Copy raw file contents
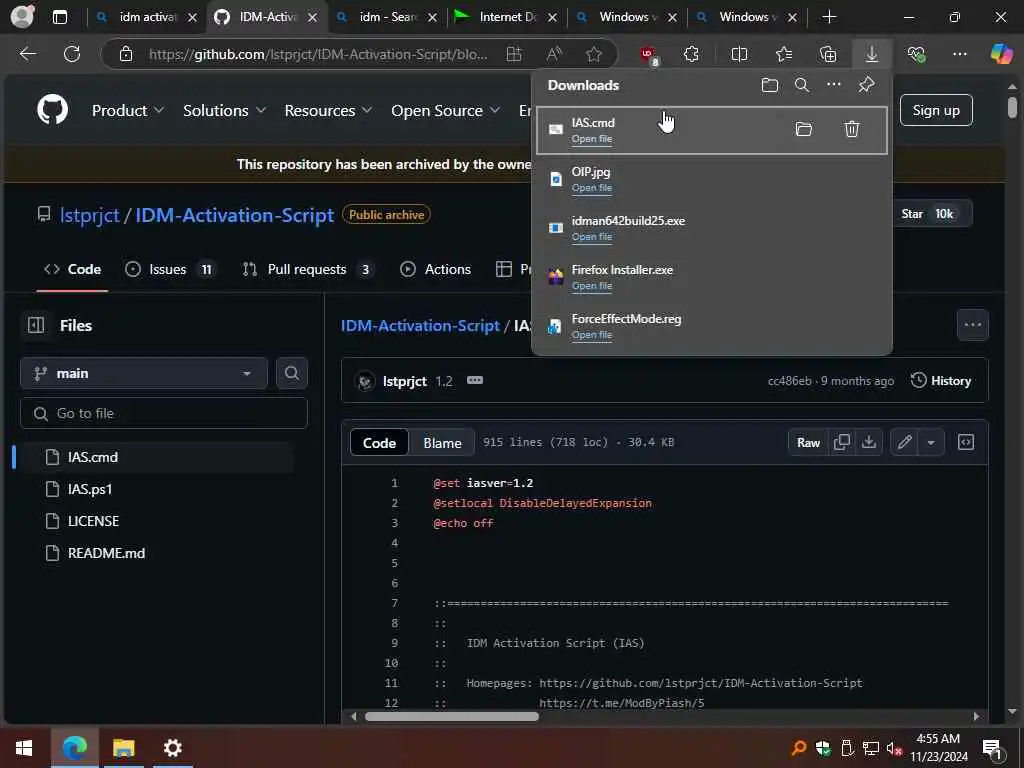Viewport: 1024px width, 768px height. (x=842, y=442)
